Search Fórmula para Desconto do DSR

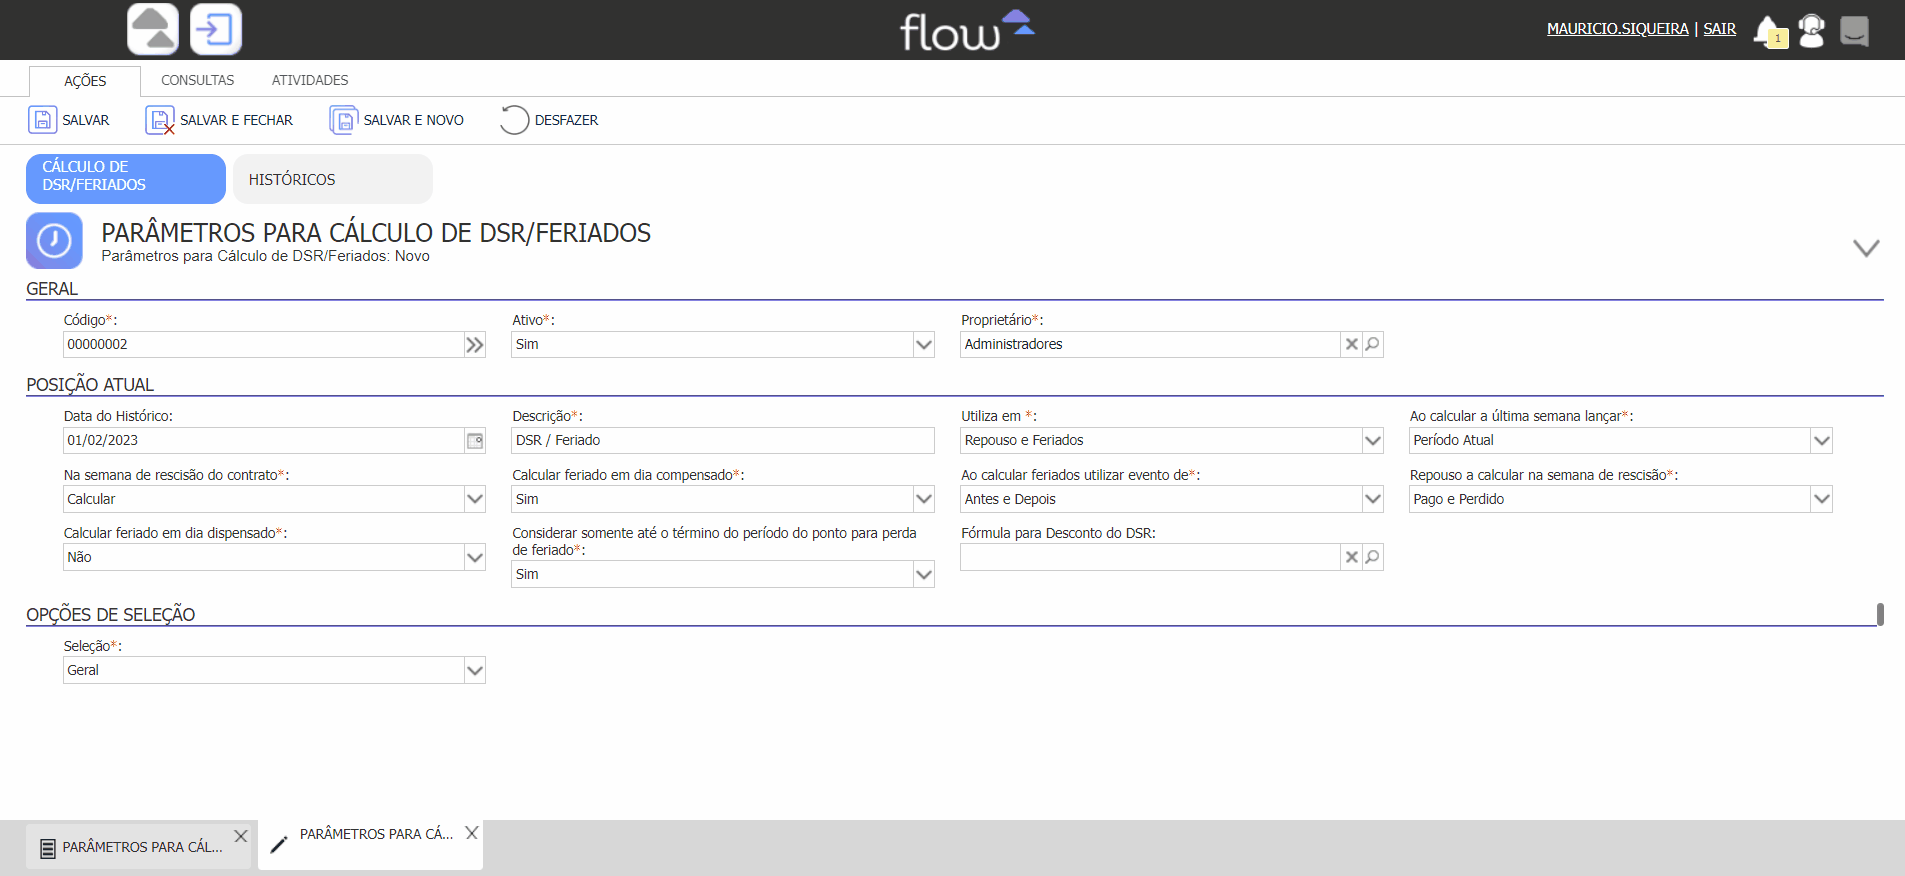point(1373,557)
